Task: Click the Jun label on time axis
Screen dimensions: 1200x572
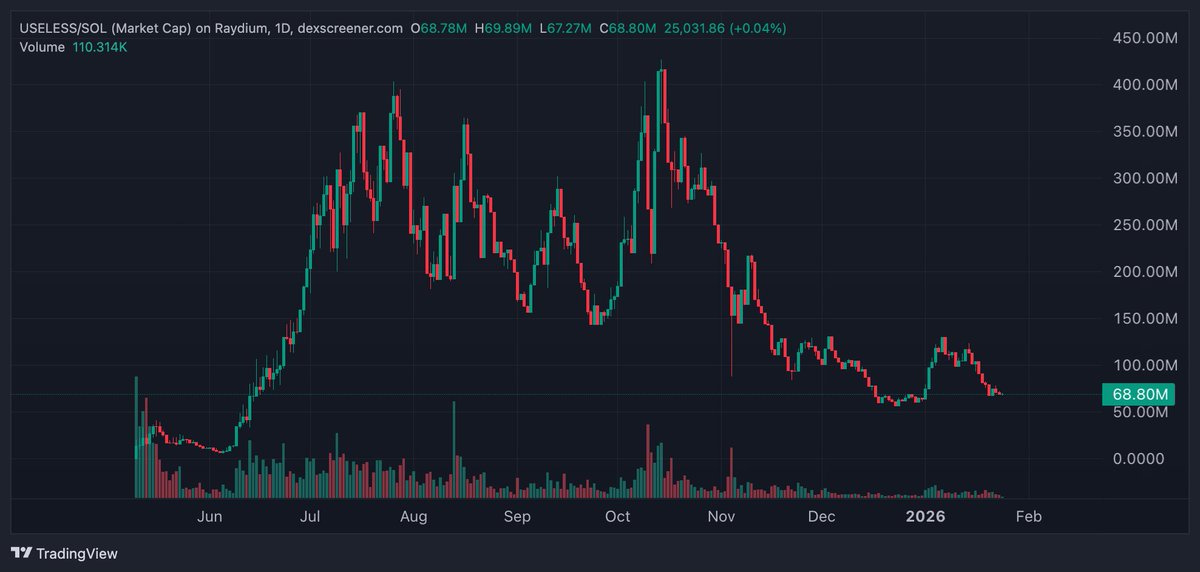Action: coord(210,517)
